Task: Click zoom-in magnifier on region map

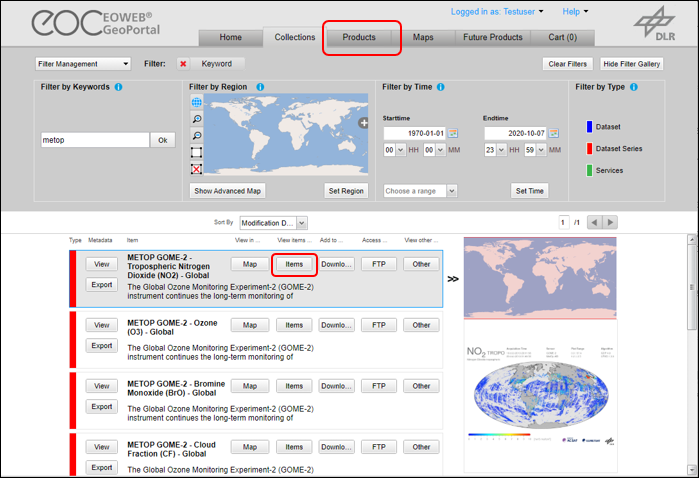Action: pos(196,119)
